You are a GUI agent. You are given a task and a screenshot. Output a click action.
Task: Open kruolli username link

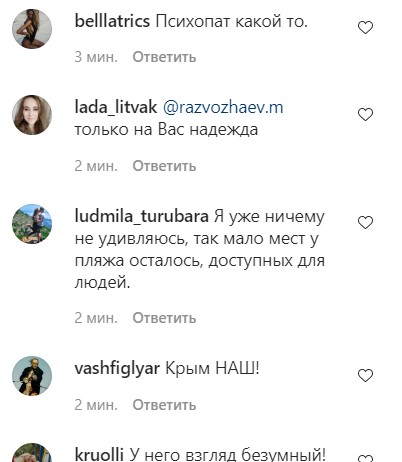pyautogui.click(x=99, y=454)
